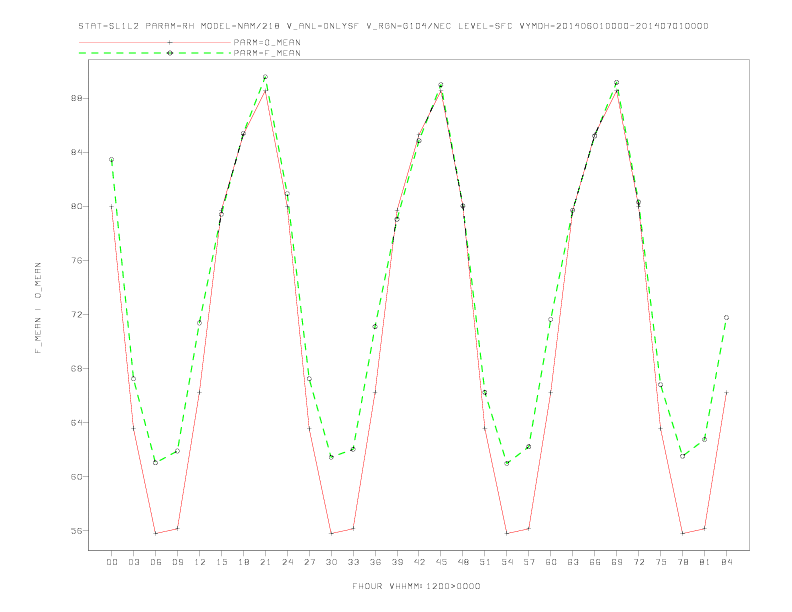Click y-axis tick label 76

click(77, 261)
